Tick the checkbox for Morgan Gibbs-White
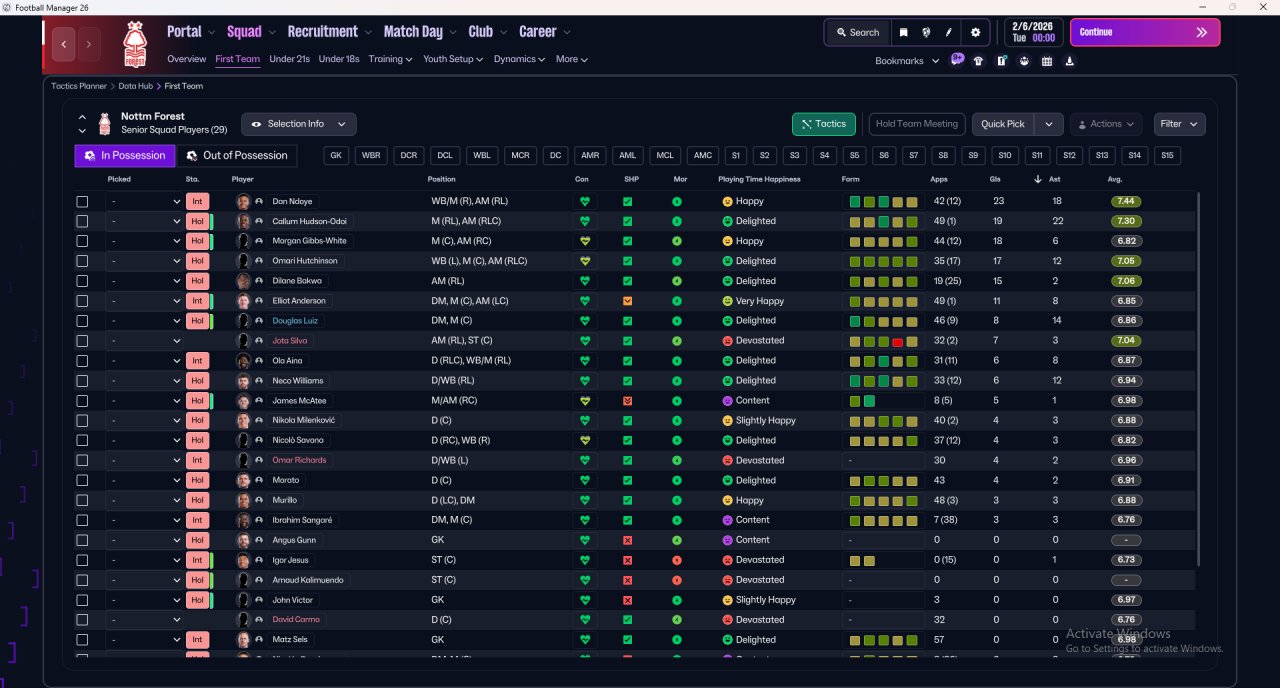Viewport: 1280px width, 688px height. tap(82, 241)
